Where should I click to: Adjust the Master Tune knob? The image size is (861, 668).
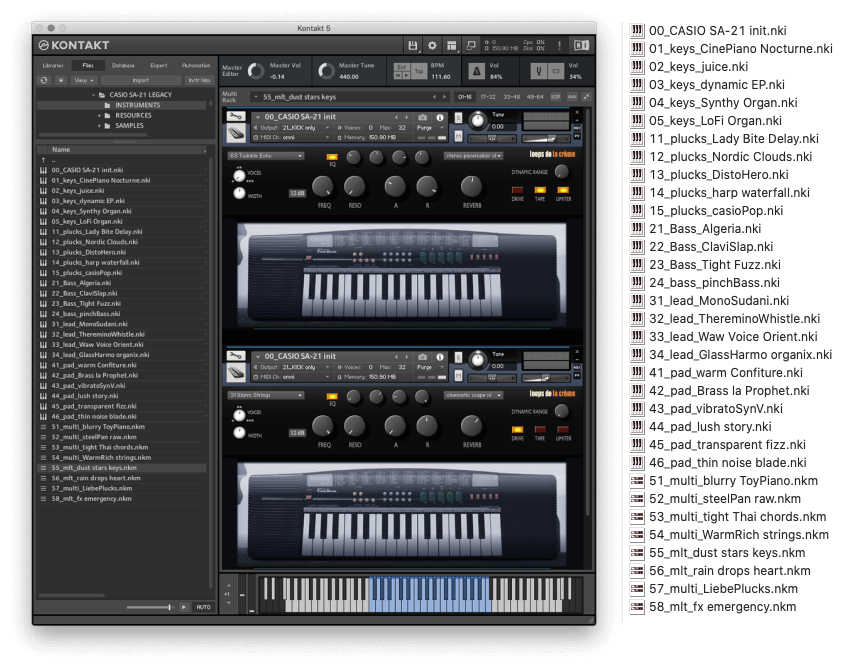click(x=326, y=71)
